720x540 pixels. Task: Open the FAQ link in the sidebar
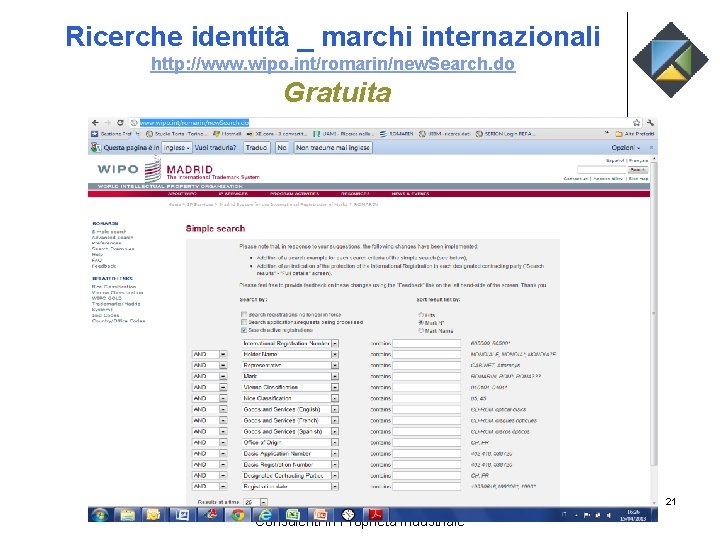(x=97, y=260)
